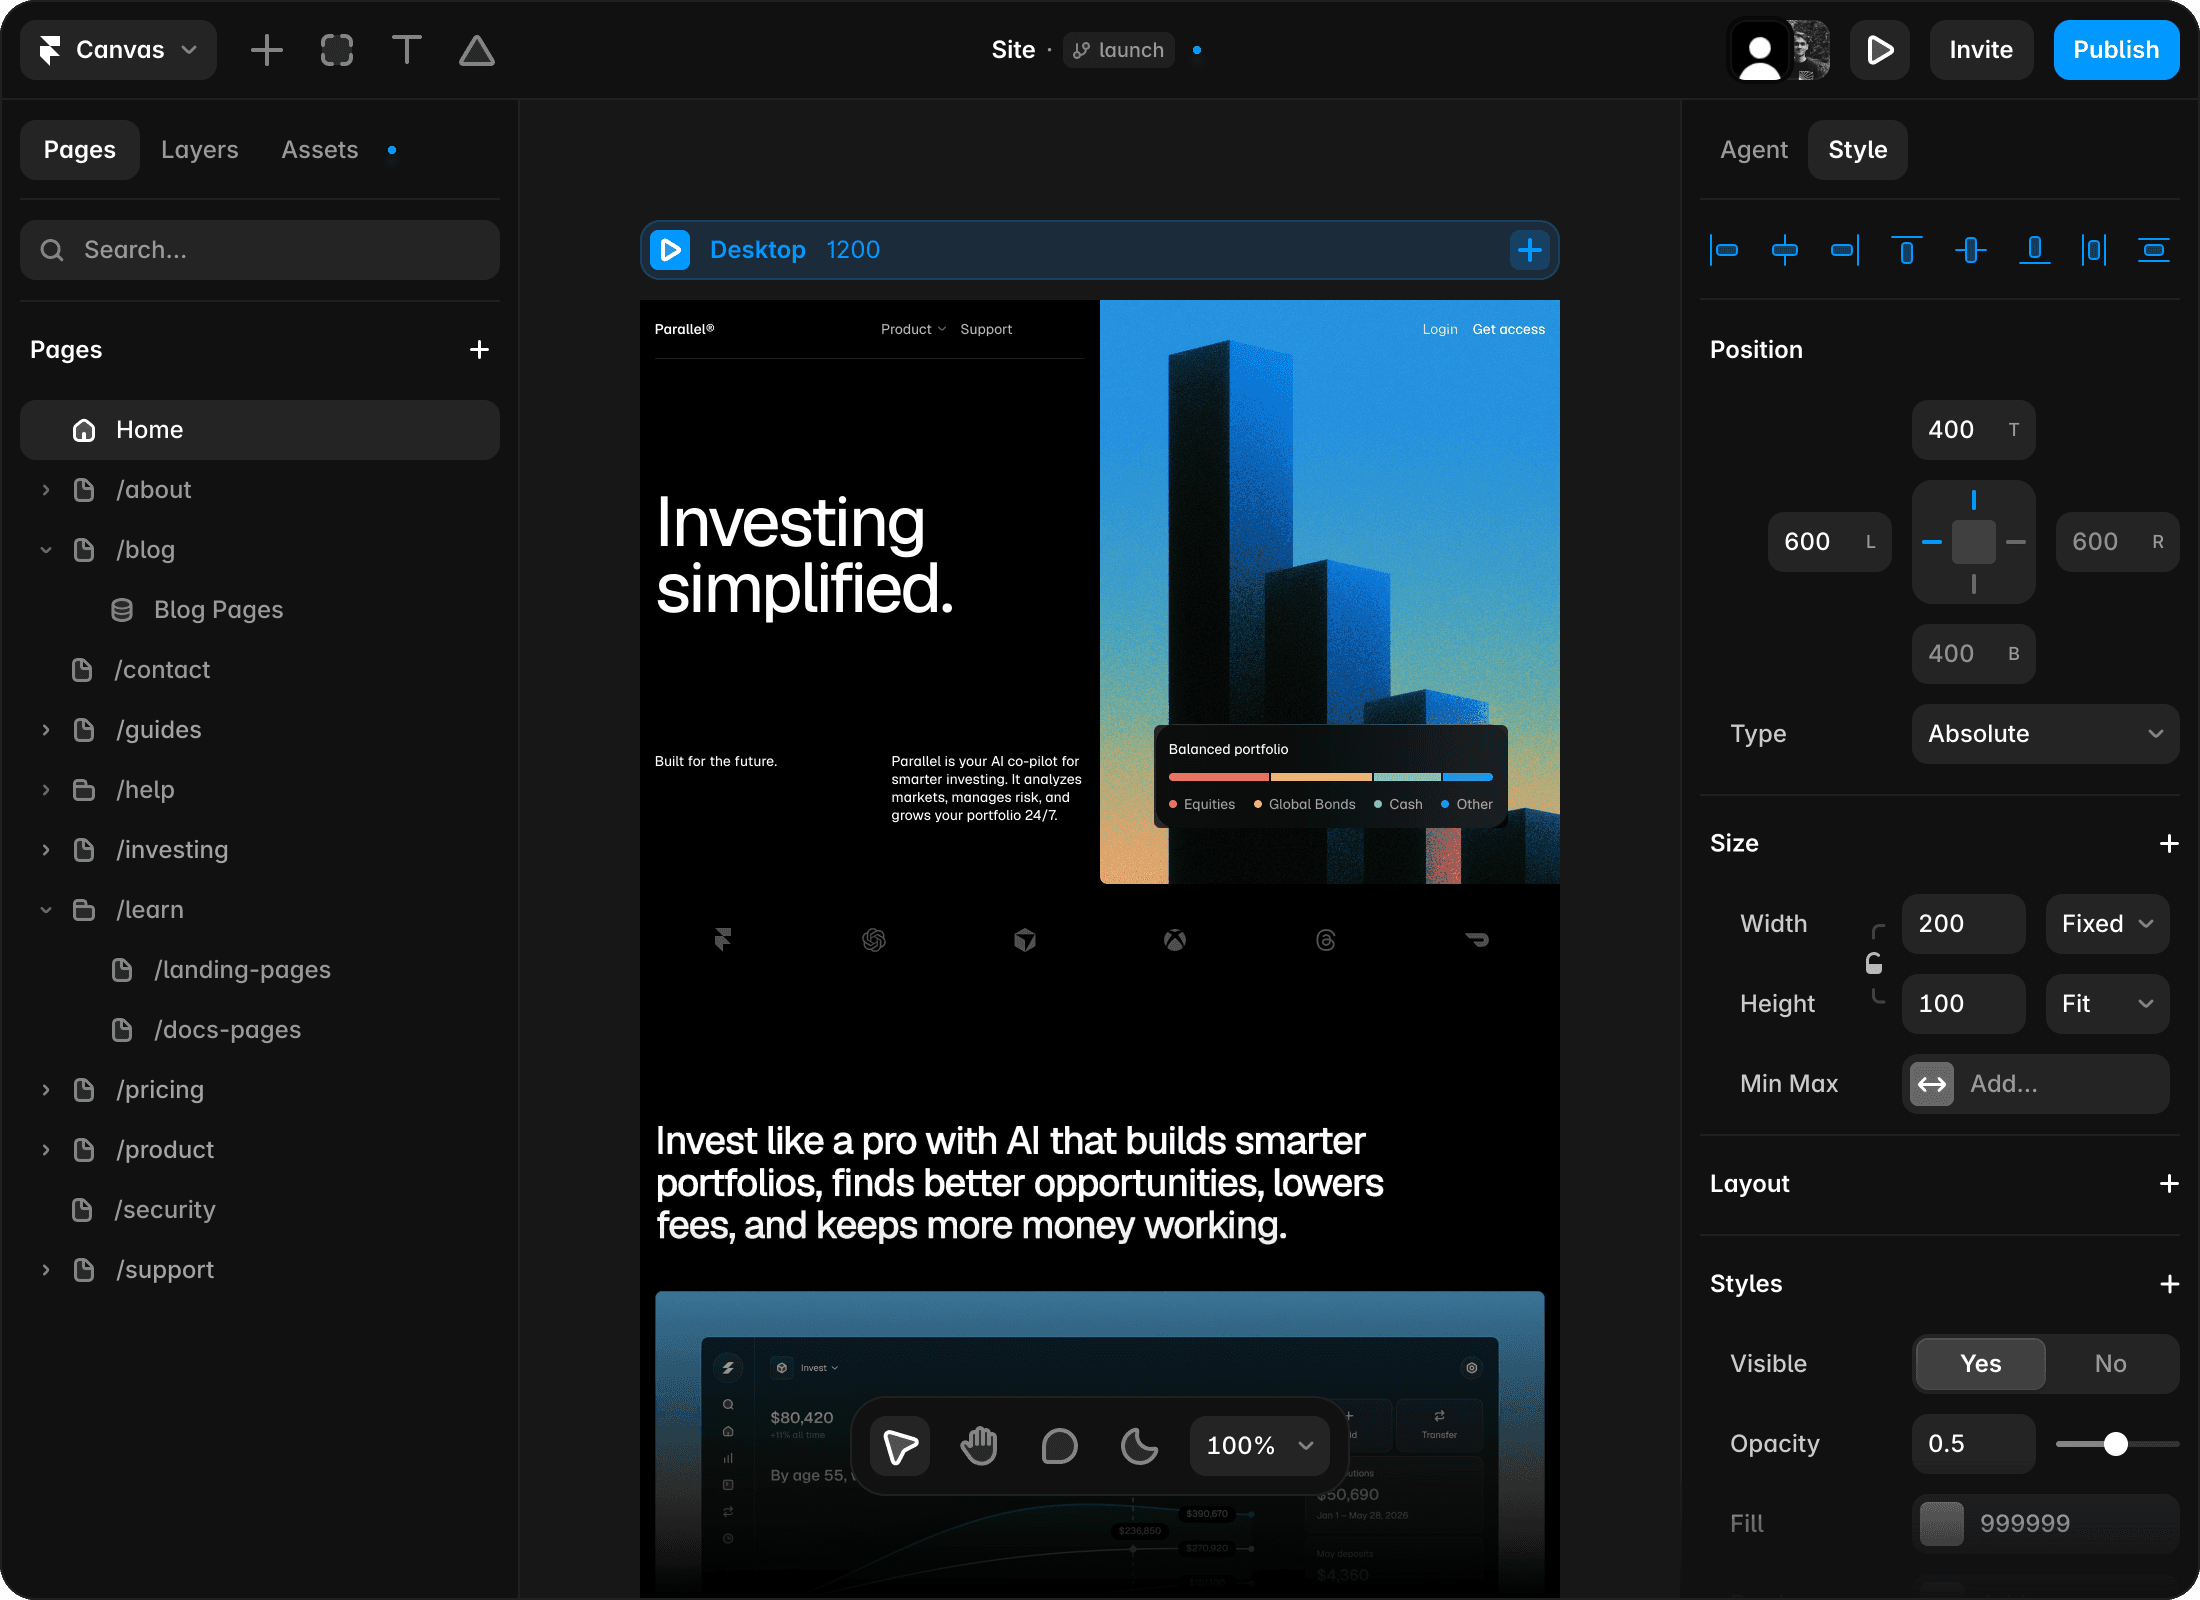
Task: Collapse the /blog page tree
Action: tap(46, 550)
